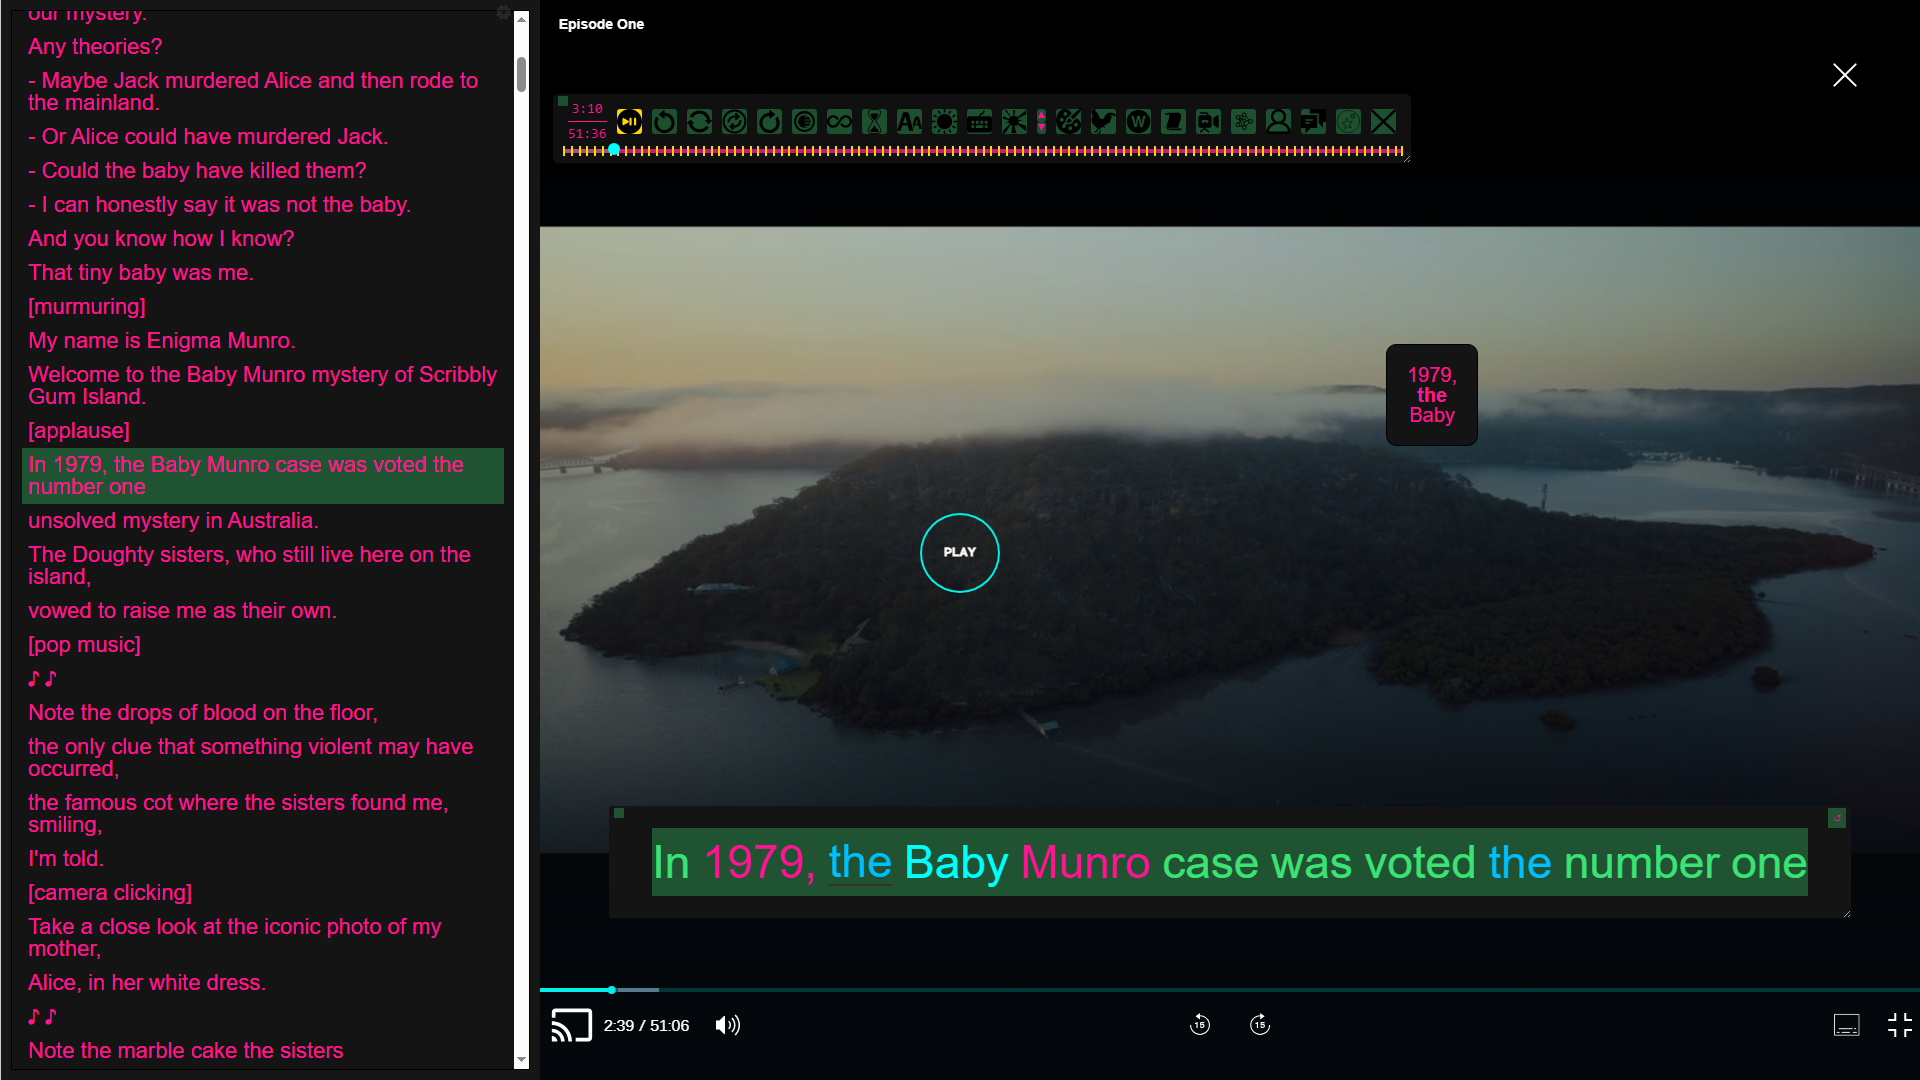This screenshot has height=1080, width=1920.
Task: Exit fullscreen mode
Action: pyautogui.click(x=1899, y=1025)
